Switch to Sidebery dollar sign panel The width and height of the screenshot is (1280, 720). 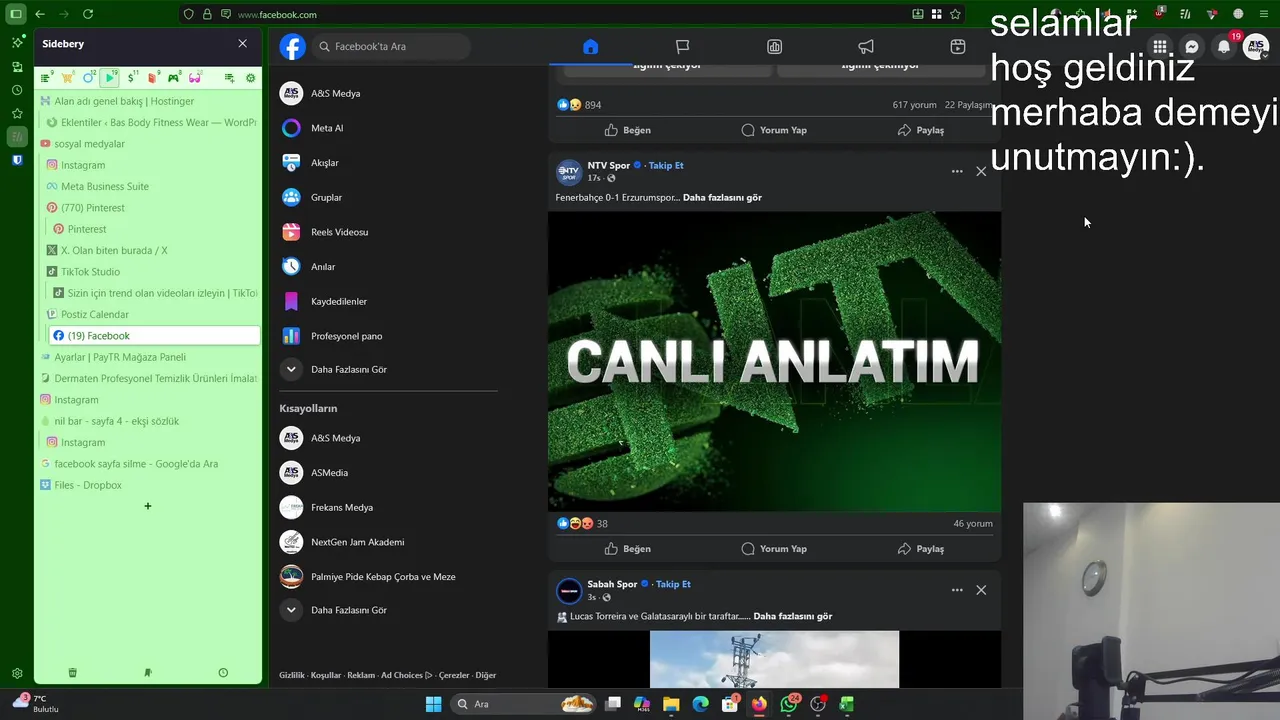pyautogui.click(x=132, y=77)
